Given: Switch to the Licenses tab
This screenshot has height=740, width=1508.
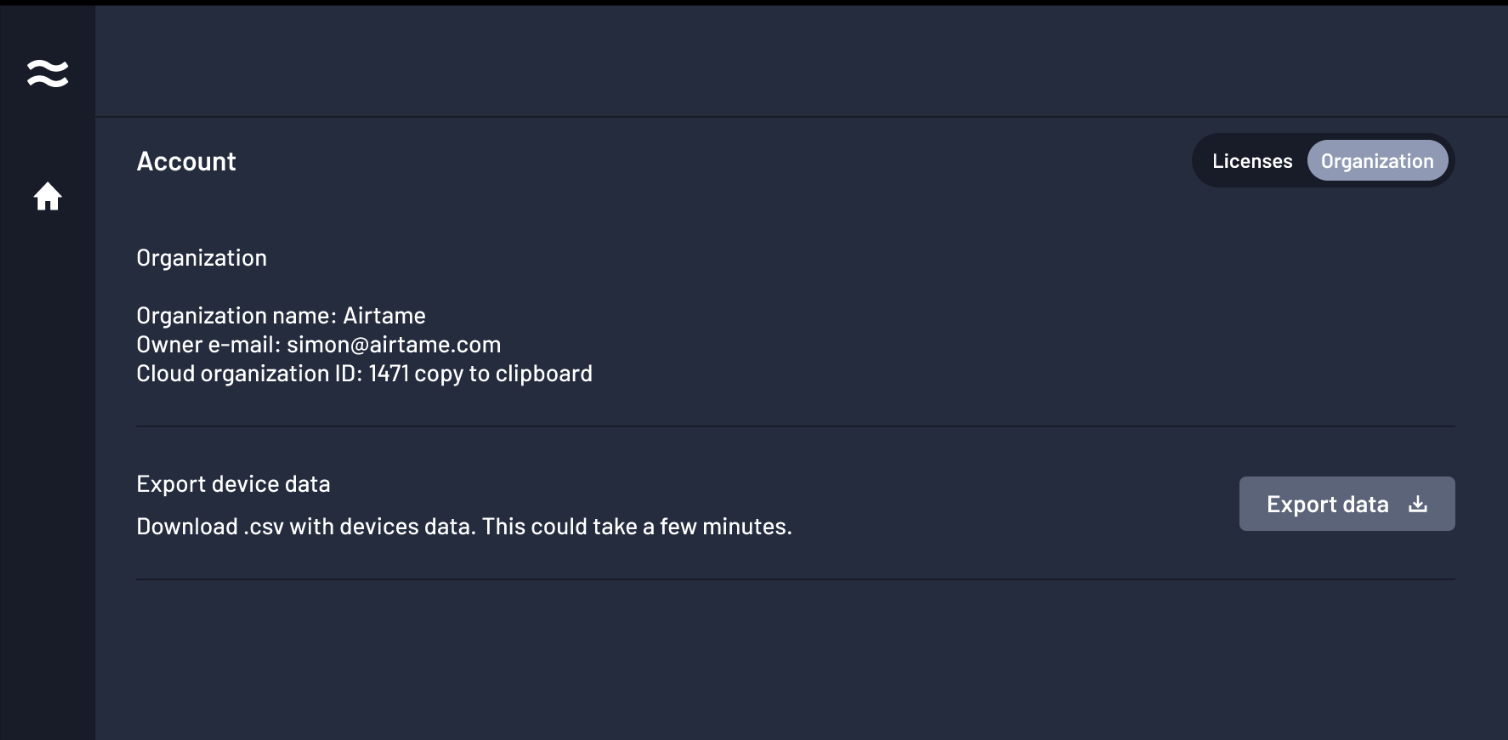Looking at the screenshot, I should 1252,161.
